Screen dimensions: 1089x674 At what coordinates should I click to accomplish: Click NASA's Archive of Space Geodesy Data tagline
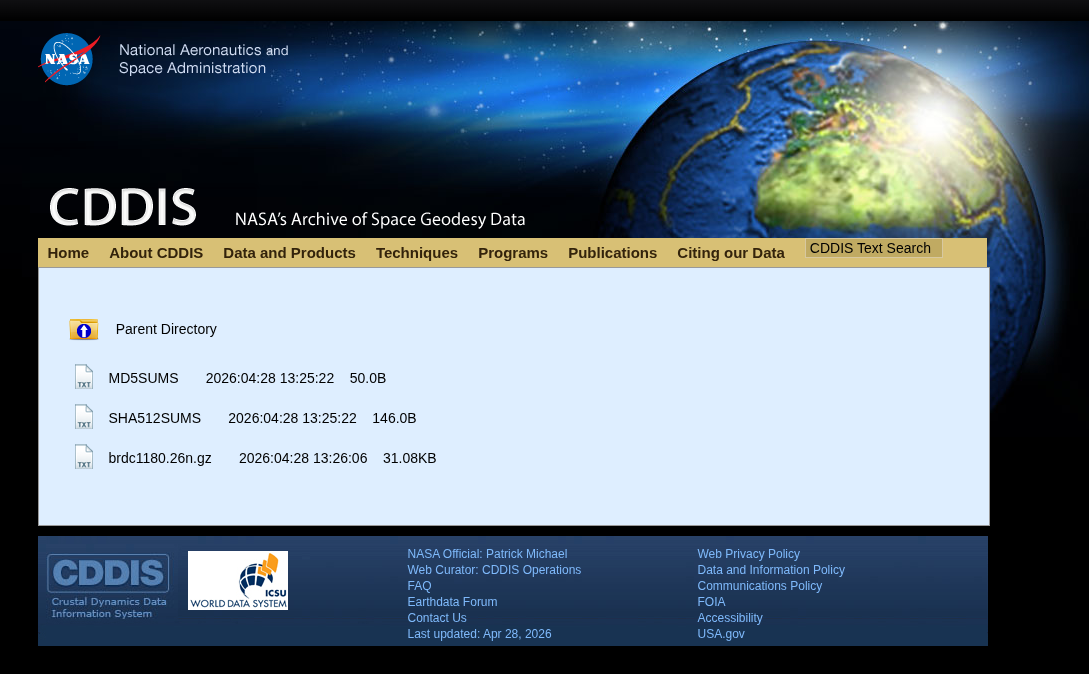[x=380, y=220]
